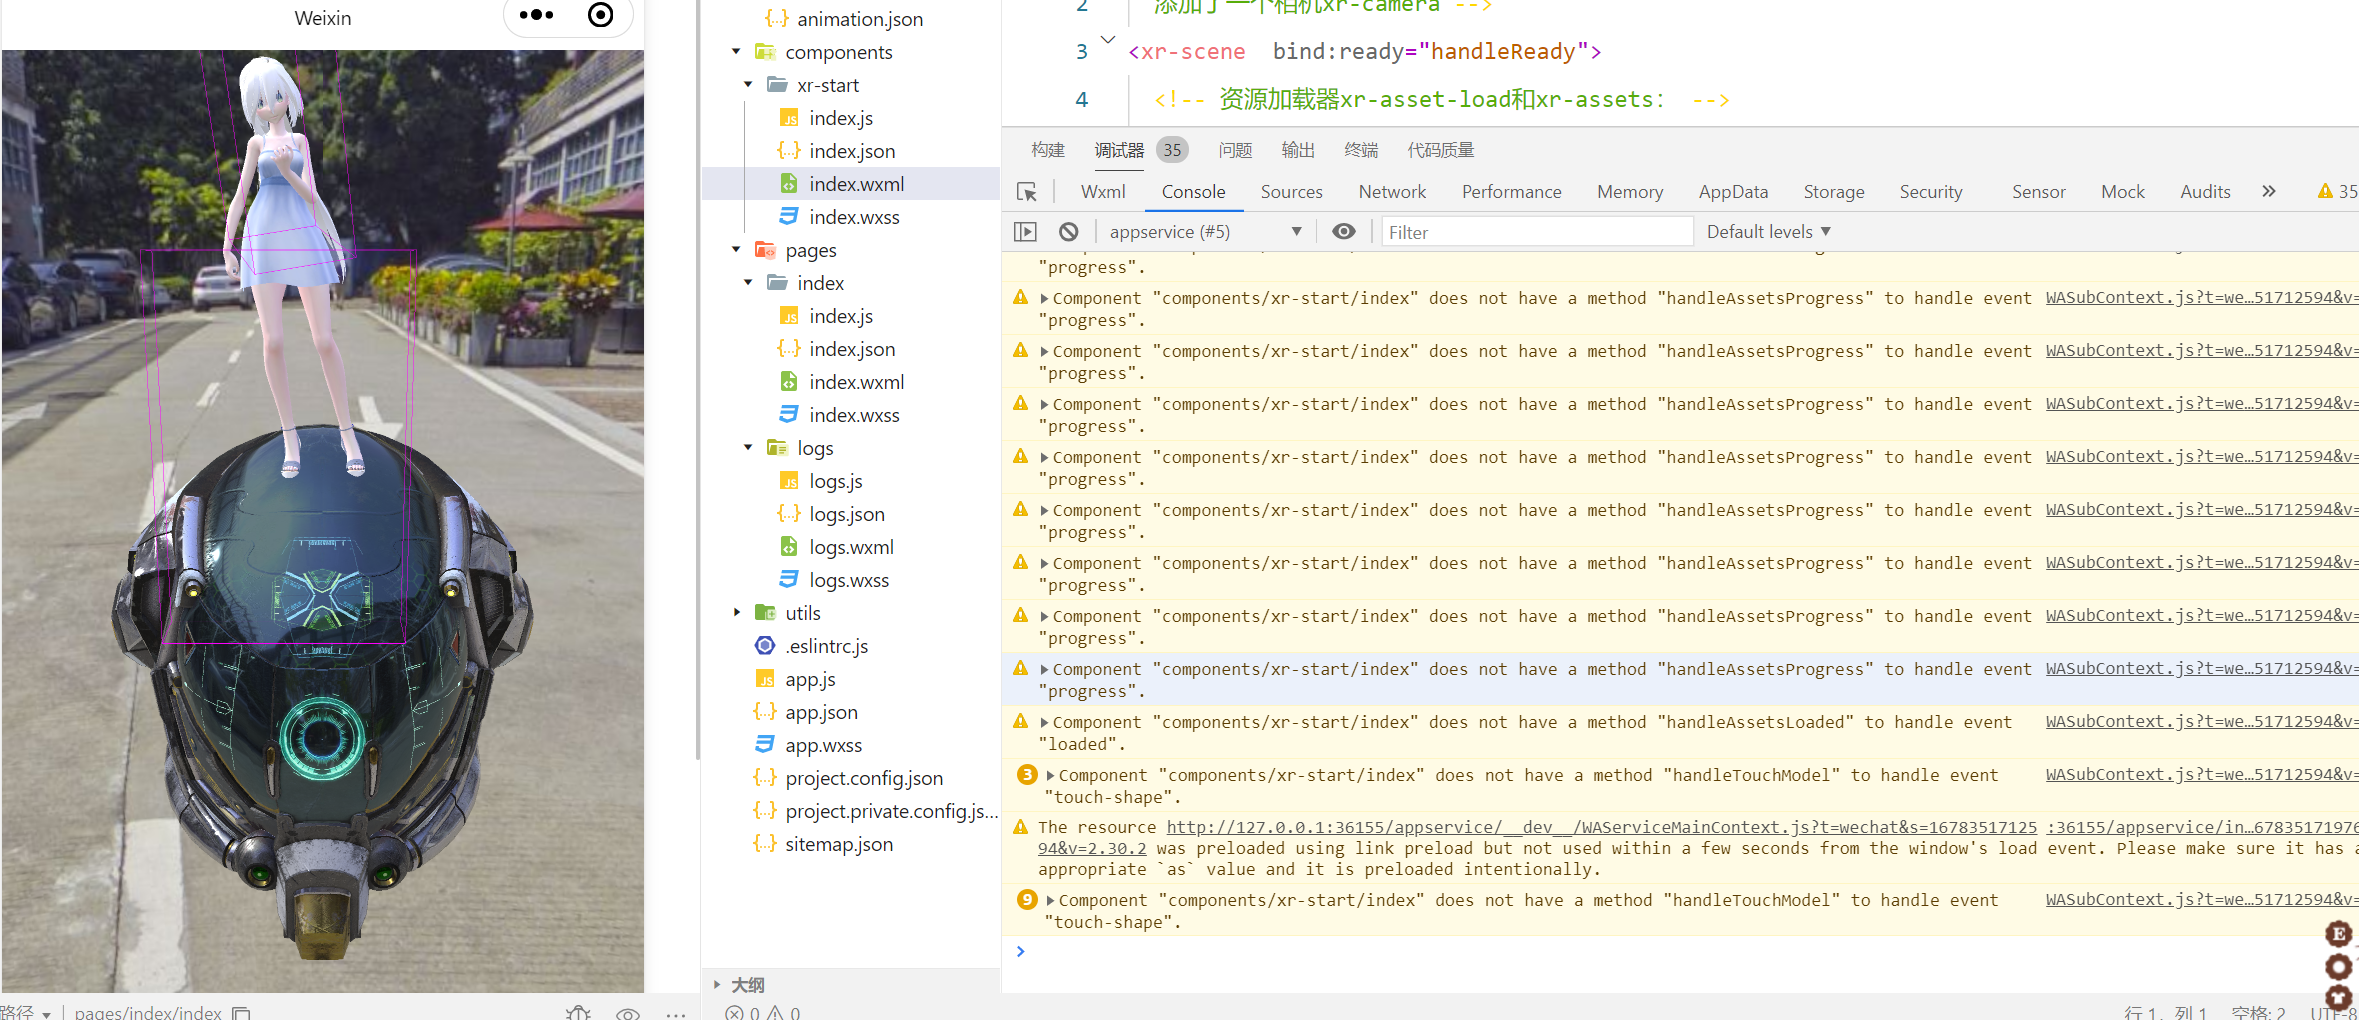This screenshot has width=2359, height=1020.
Task: Click the grouped warning badge numbered 9
Action: tap(1027, 900)
